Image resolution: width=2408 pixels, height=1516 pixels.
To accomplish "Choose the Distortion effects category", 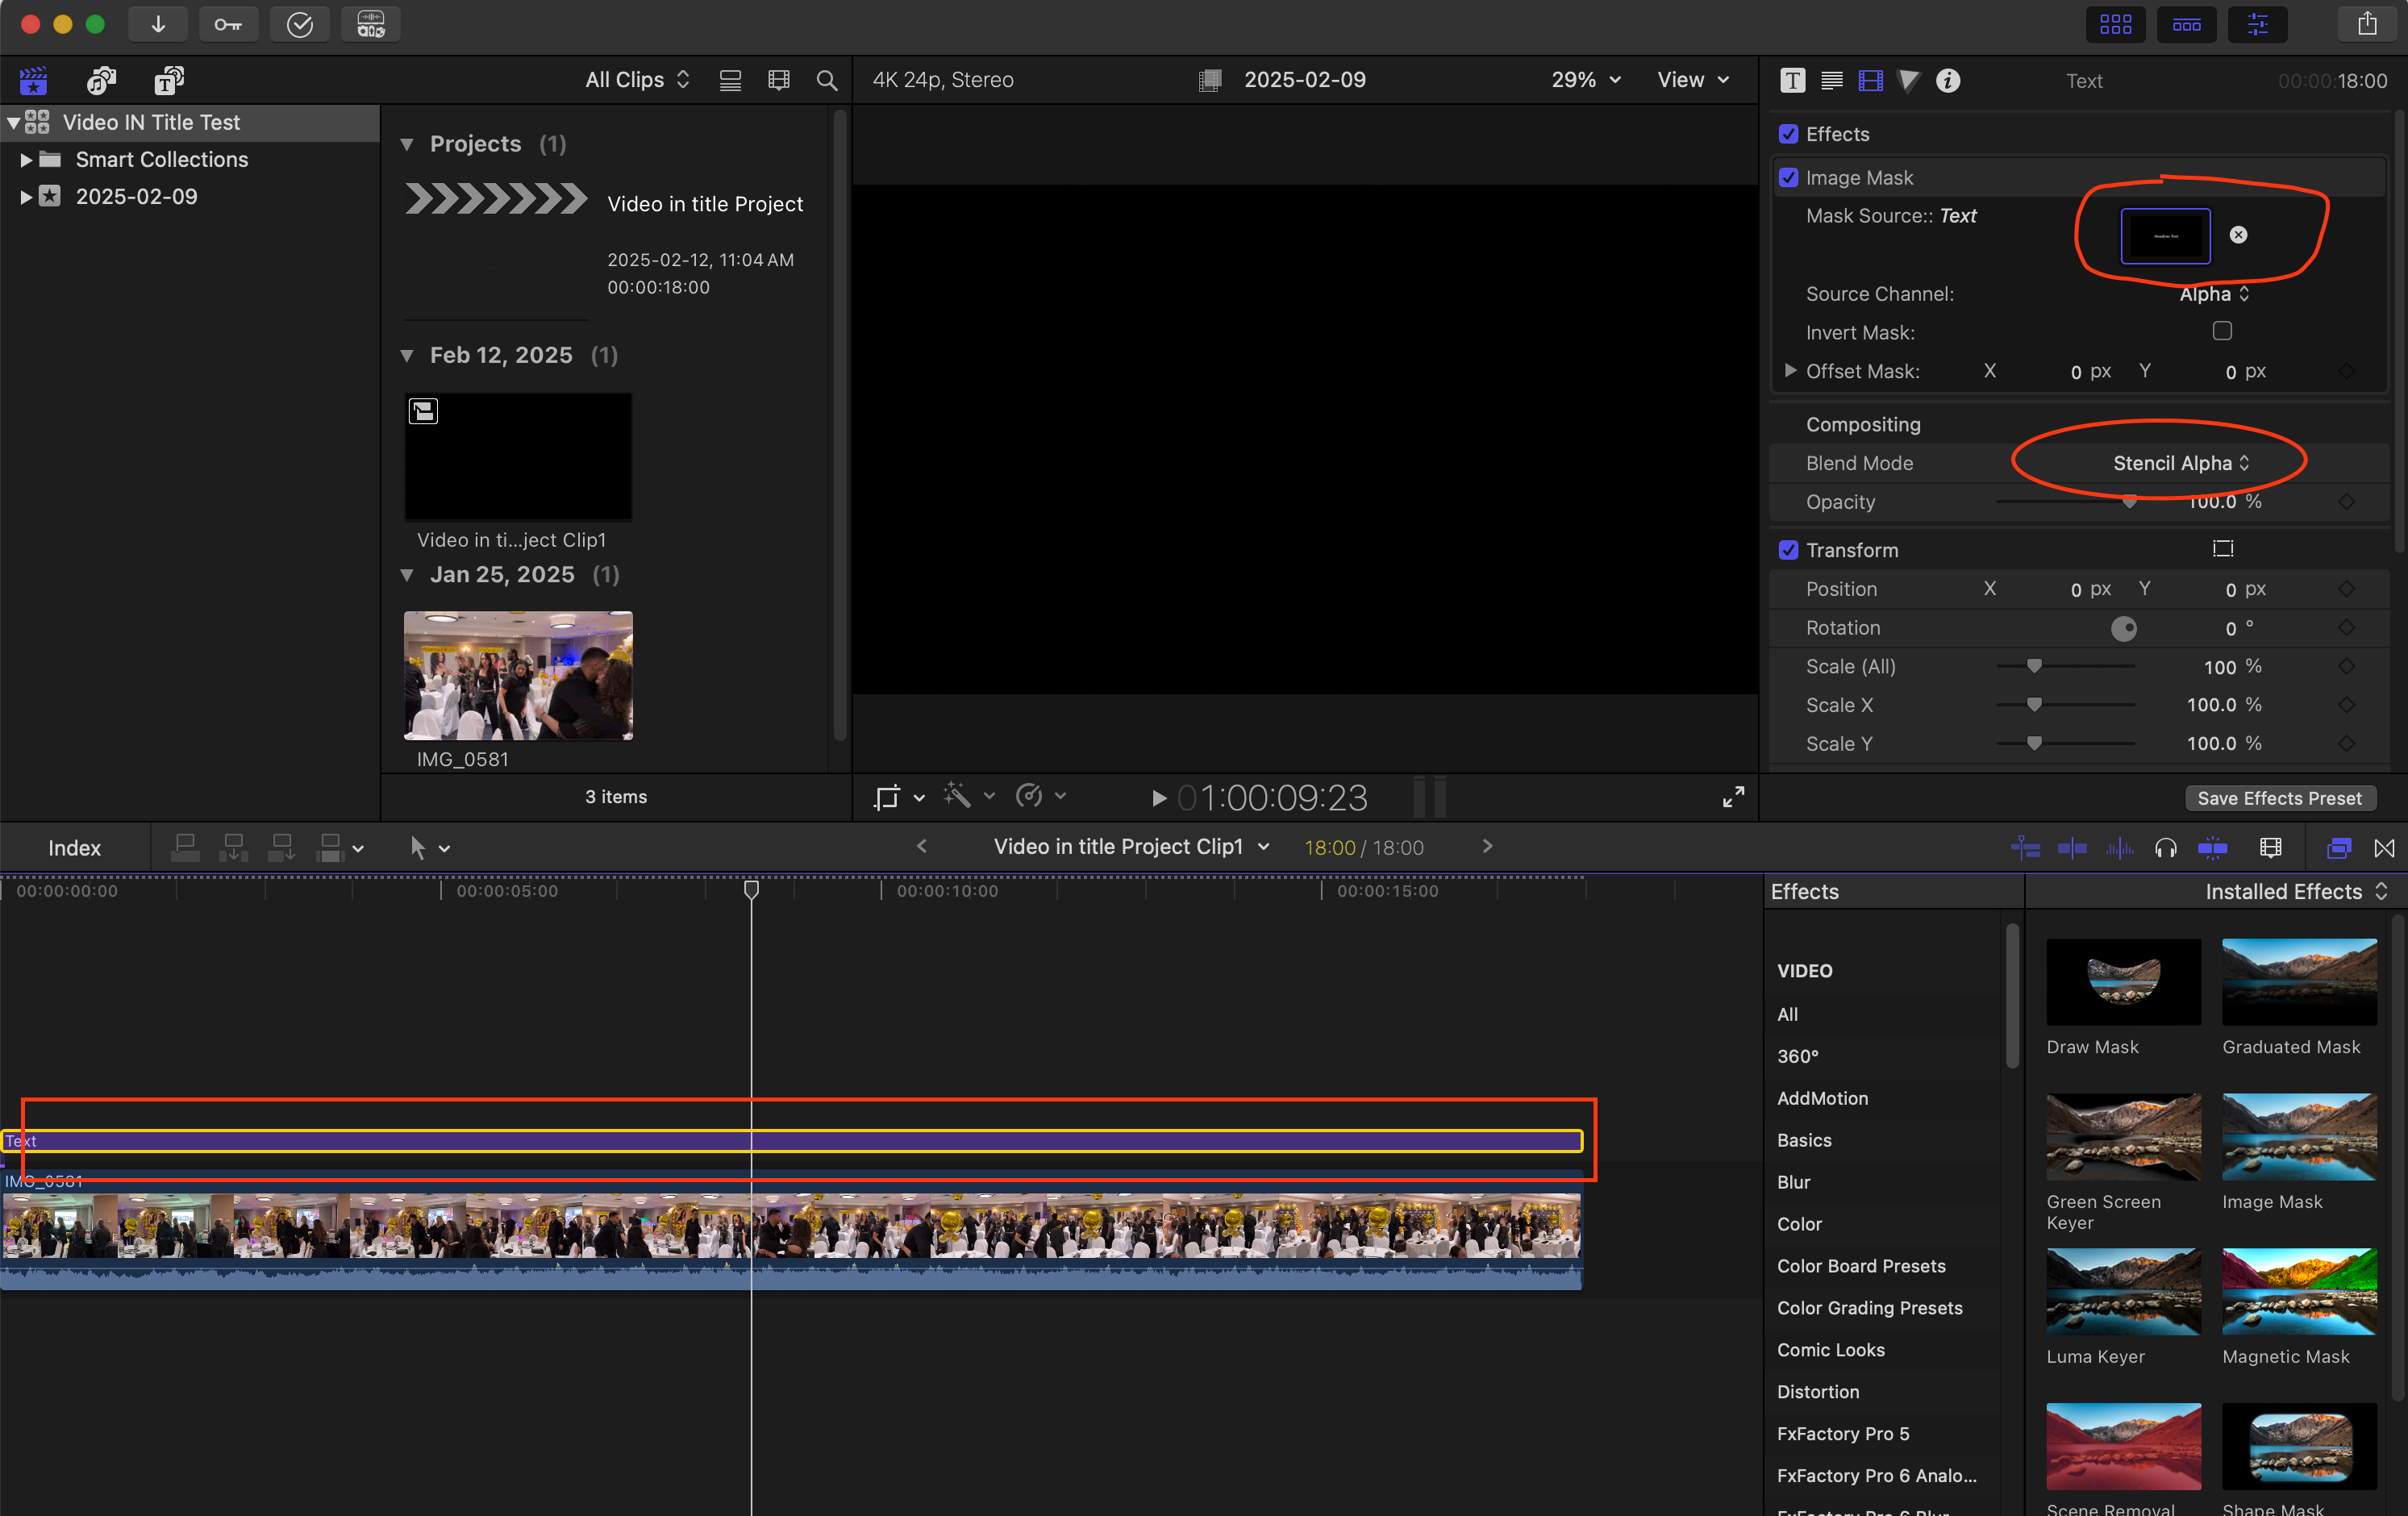I will 1817,1391.
